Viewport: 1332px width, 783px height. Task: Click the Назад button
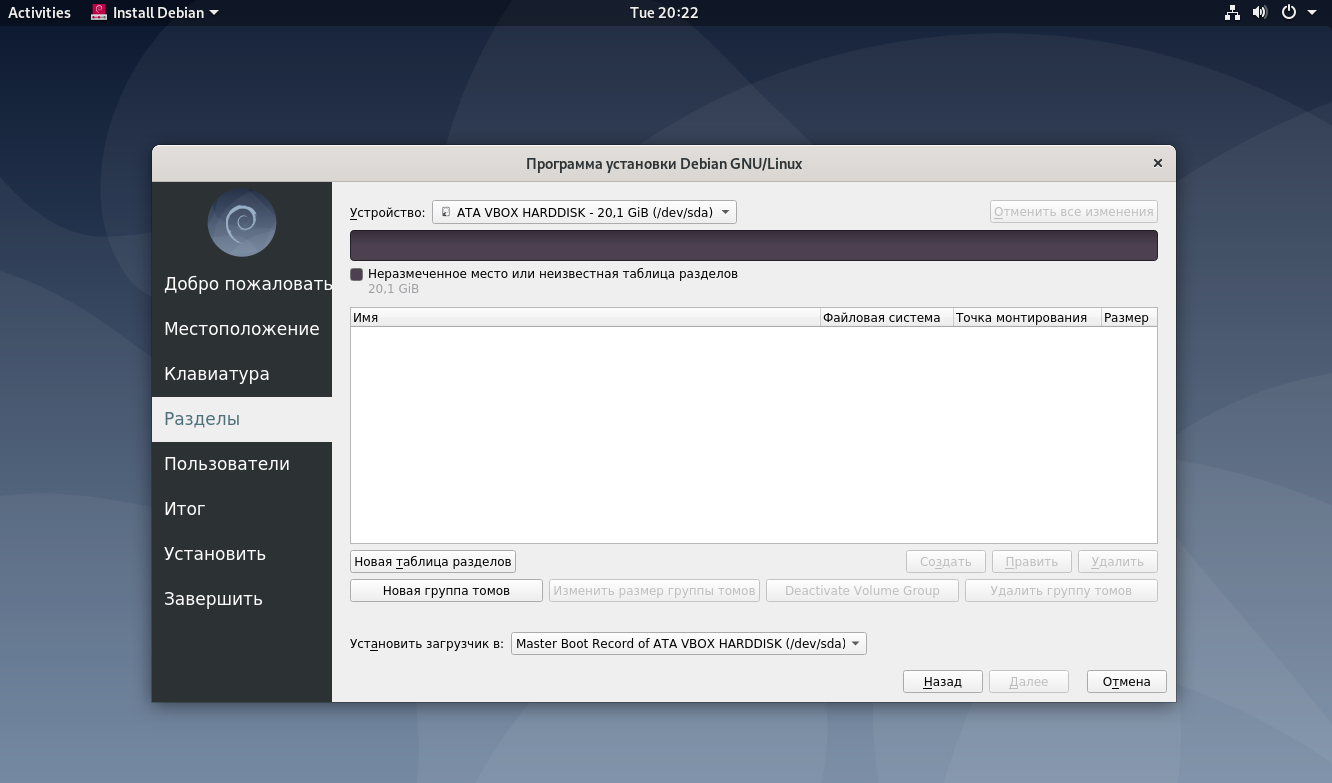pos(942,681)
